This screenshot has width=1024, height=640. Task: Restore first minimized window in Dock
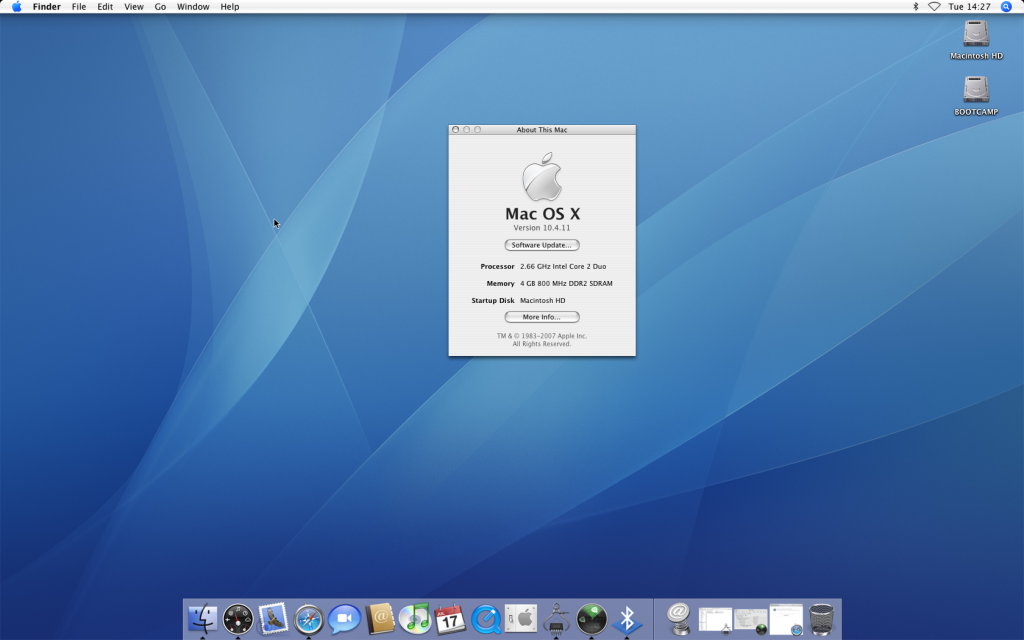(x=715, y=620)
